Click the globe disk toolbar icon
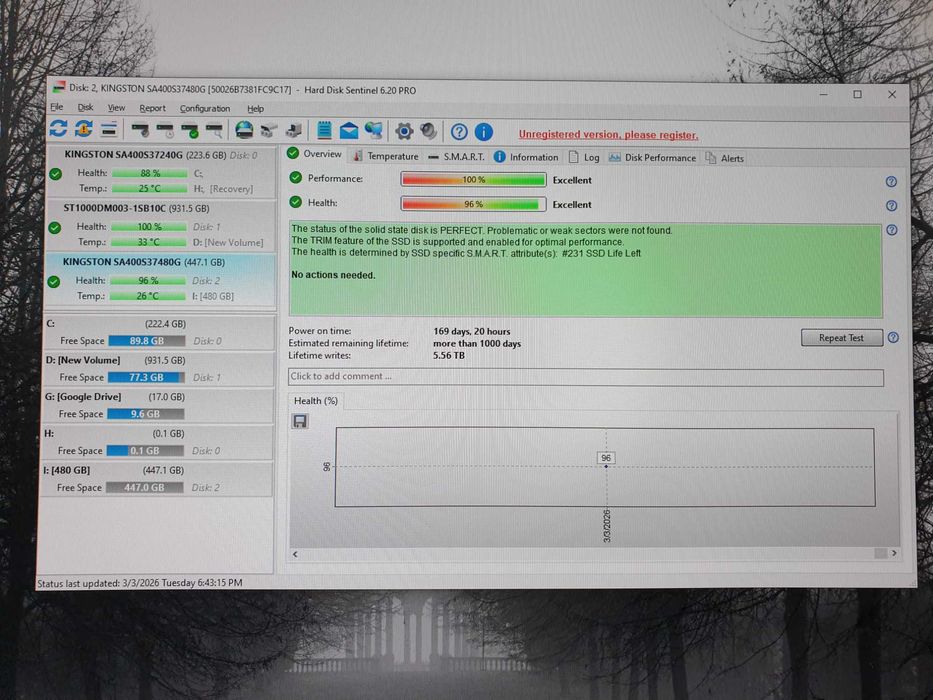The height and width of the screenshot is (700, 933). coord(244,130)
